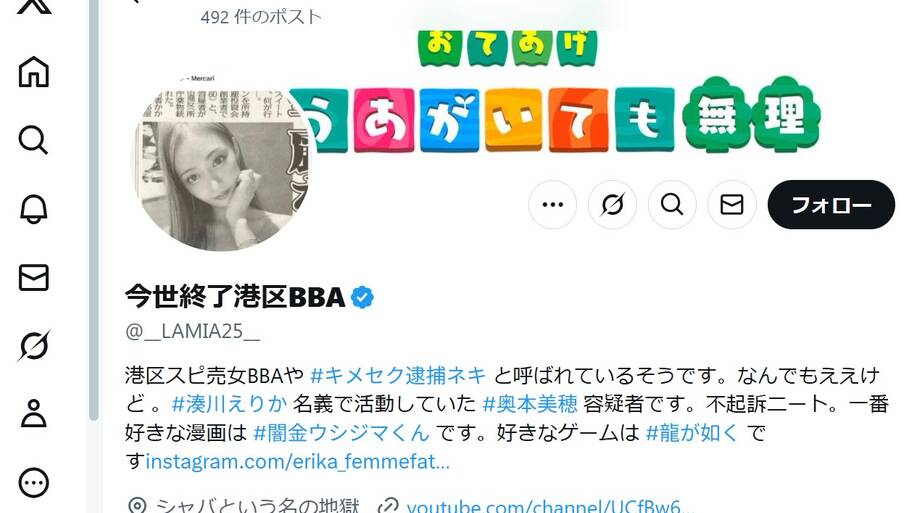Screen dimensions: 912x513
Task: Click the フォロー follow button
Action: click(x=831, y=205)
